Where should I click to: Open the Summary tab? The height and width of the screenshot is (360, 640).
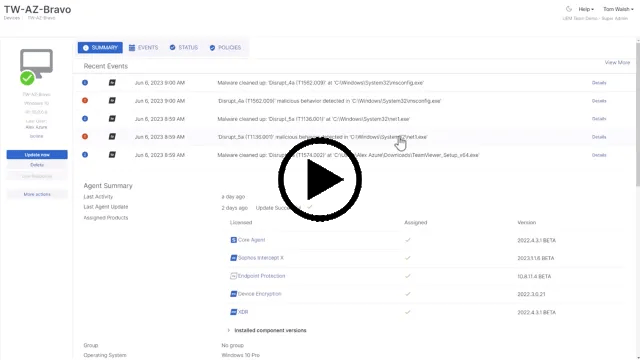[x=100, y=48]
